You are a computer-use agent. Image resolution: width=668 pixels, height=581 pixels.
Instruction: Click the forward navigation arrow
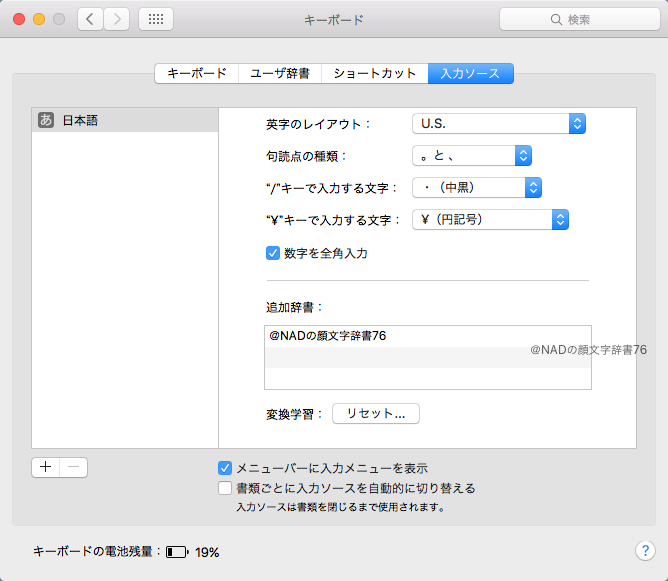pos(117,19)
